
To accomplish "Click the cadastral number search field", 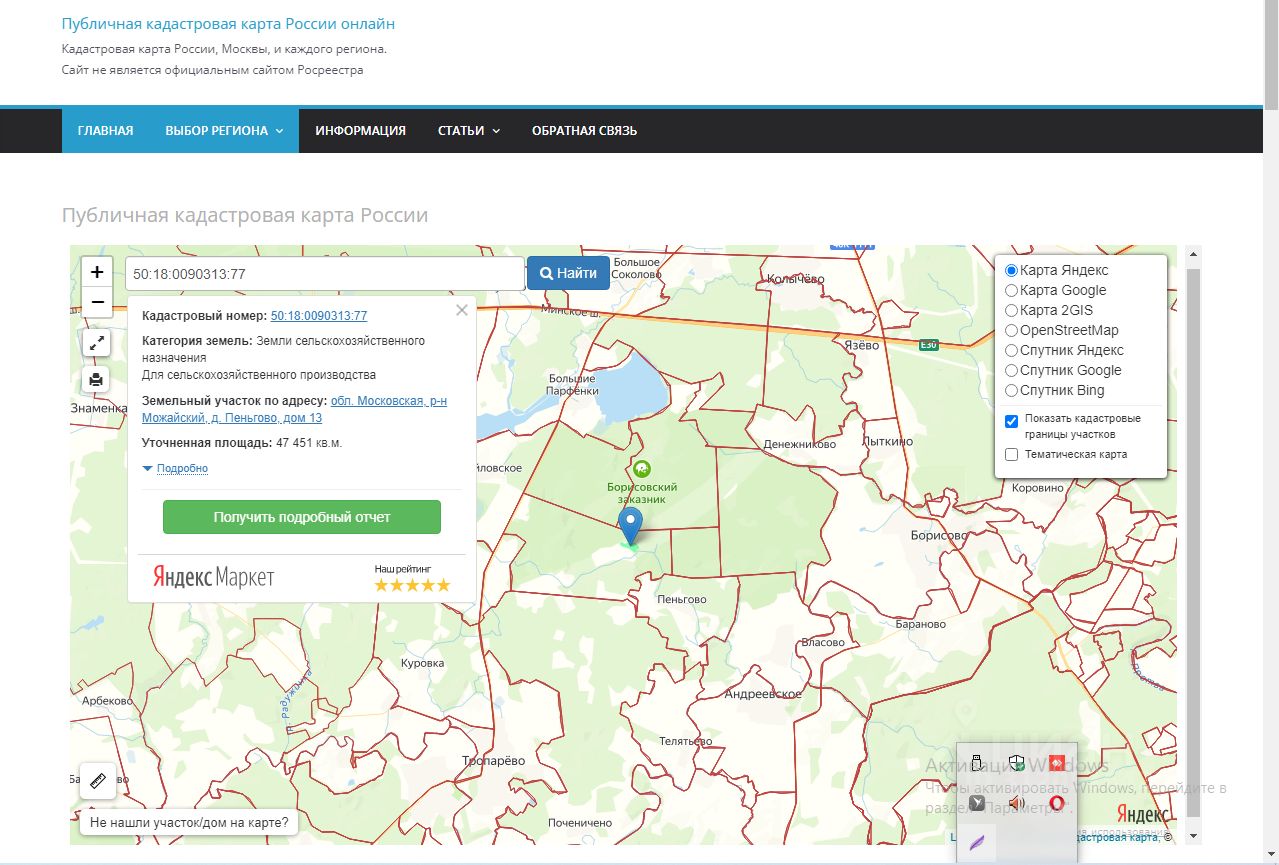I will point(324,273).
